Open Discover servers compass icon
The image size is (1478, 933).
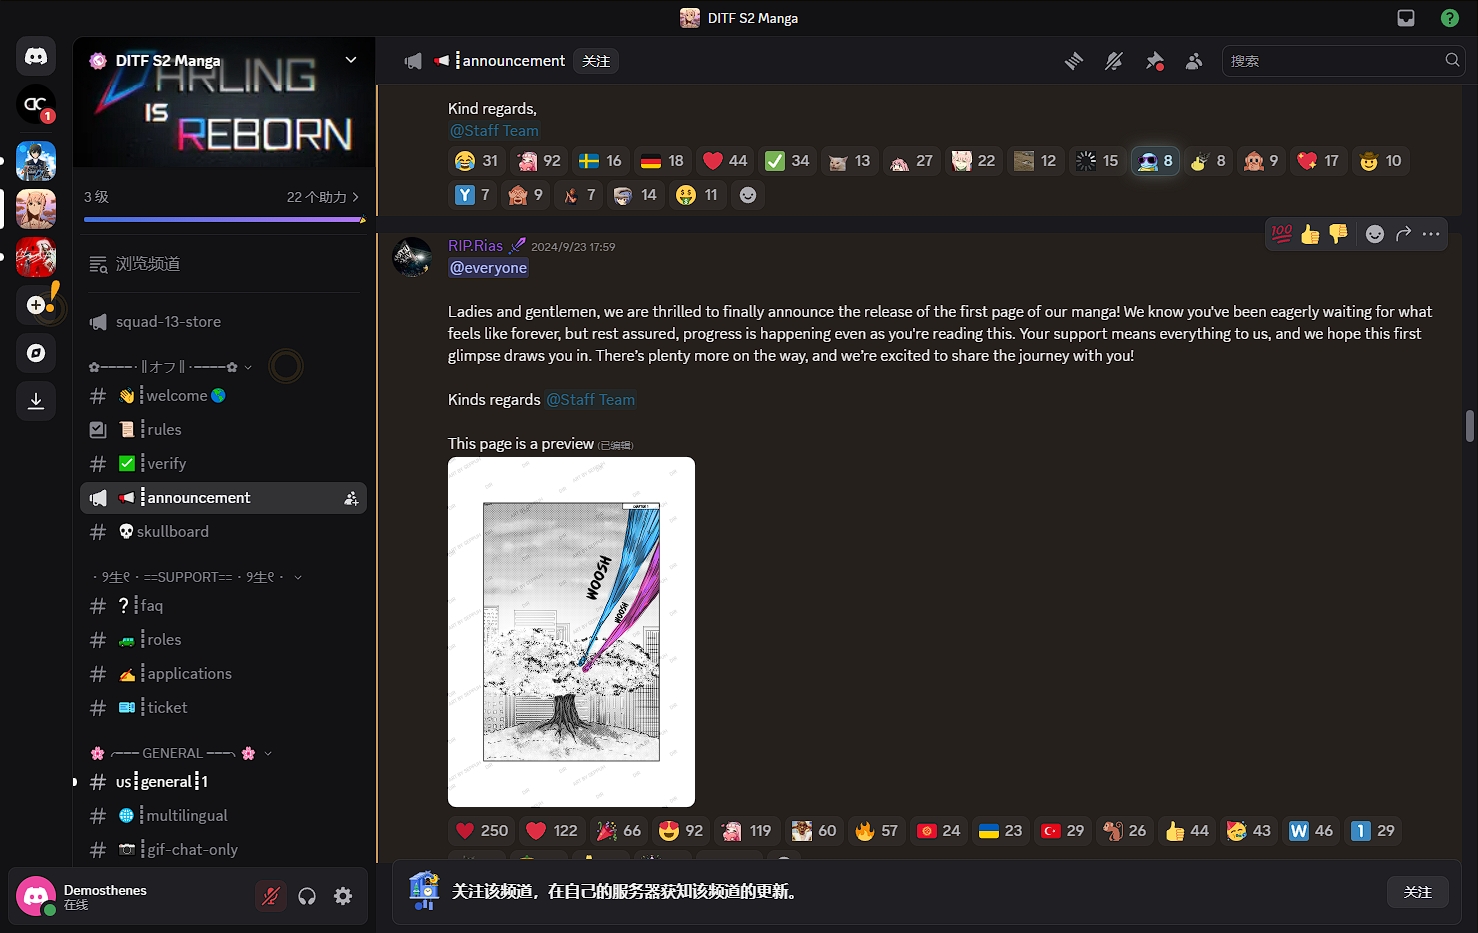pos(36,353)
